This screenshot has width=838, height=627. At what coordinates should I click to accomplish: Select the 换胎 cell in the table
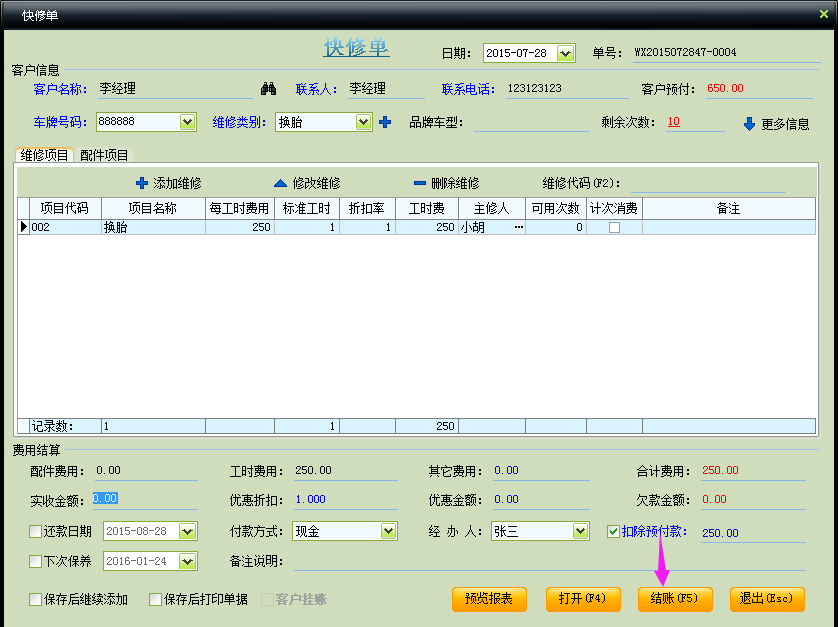(153, 227)
